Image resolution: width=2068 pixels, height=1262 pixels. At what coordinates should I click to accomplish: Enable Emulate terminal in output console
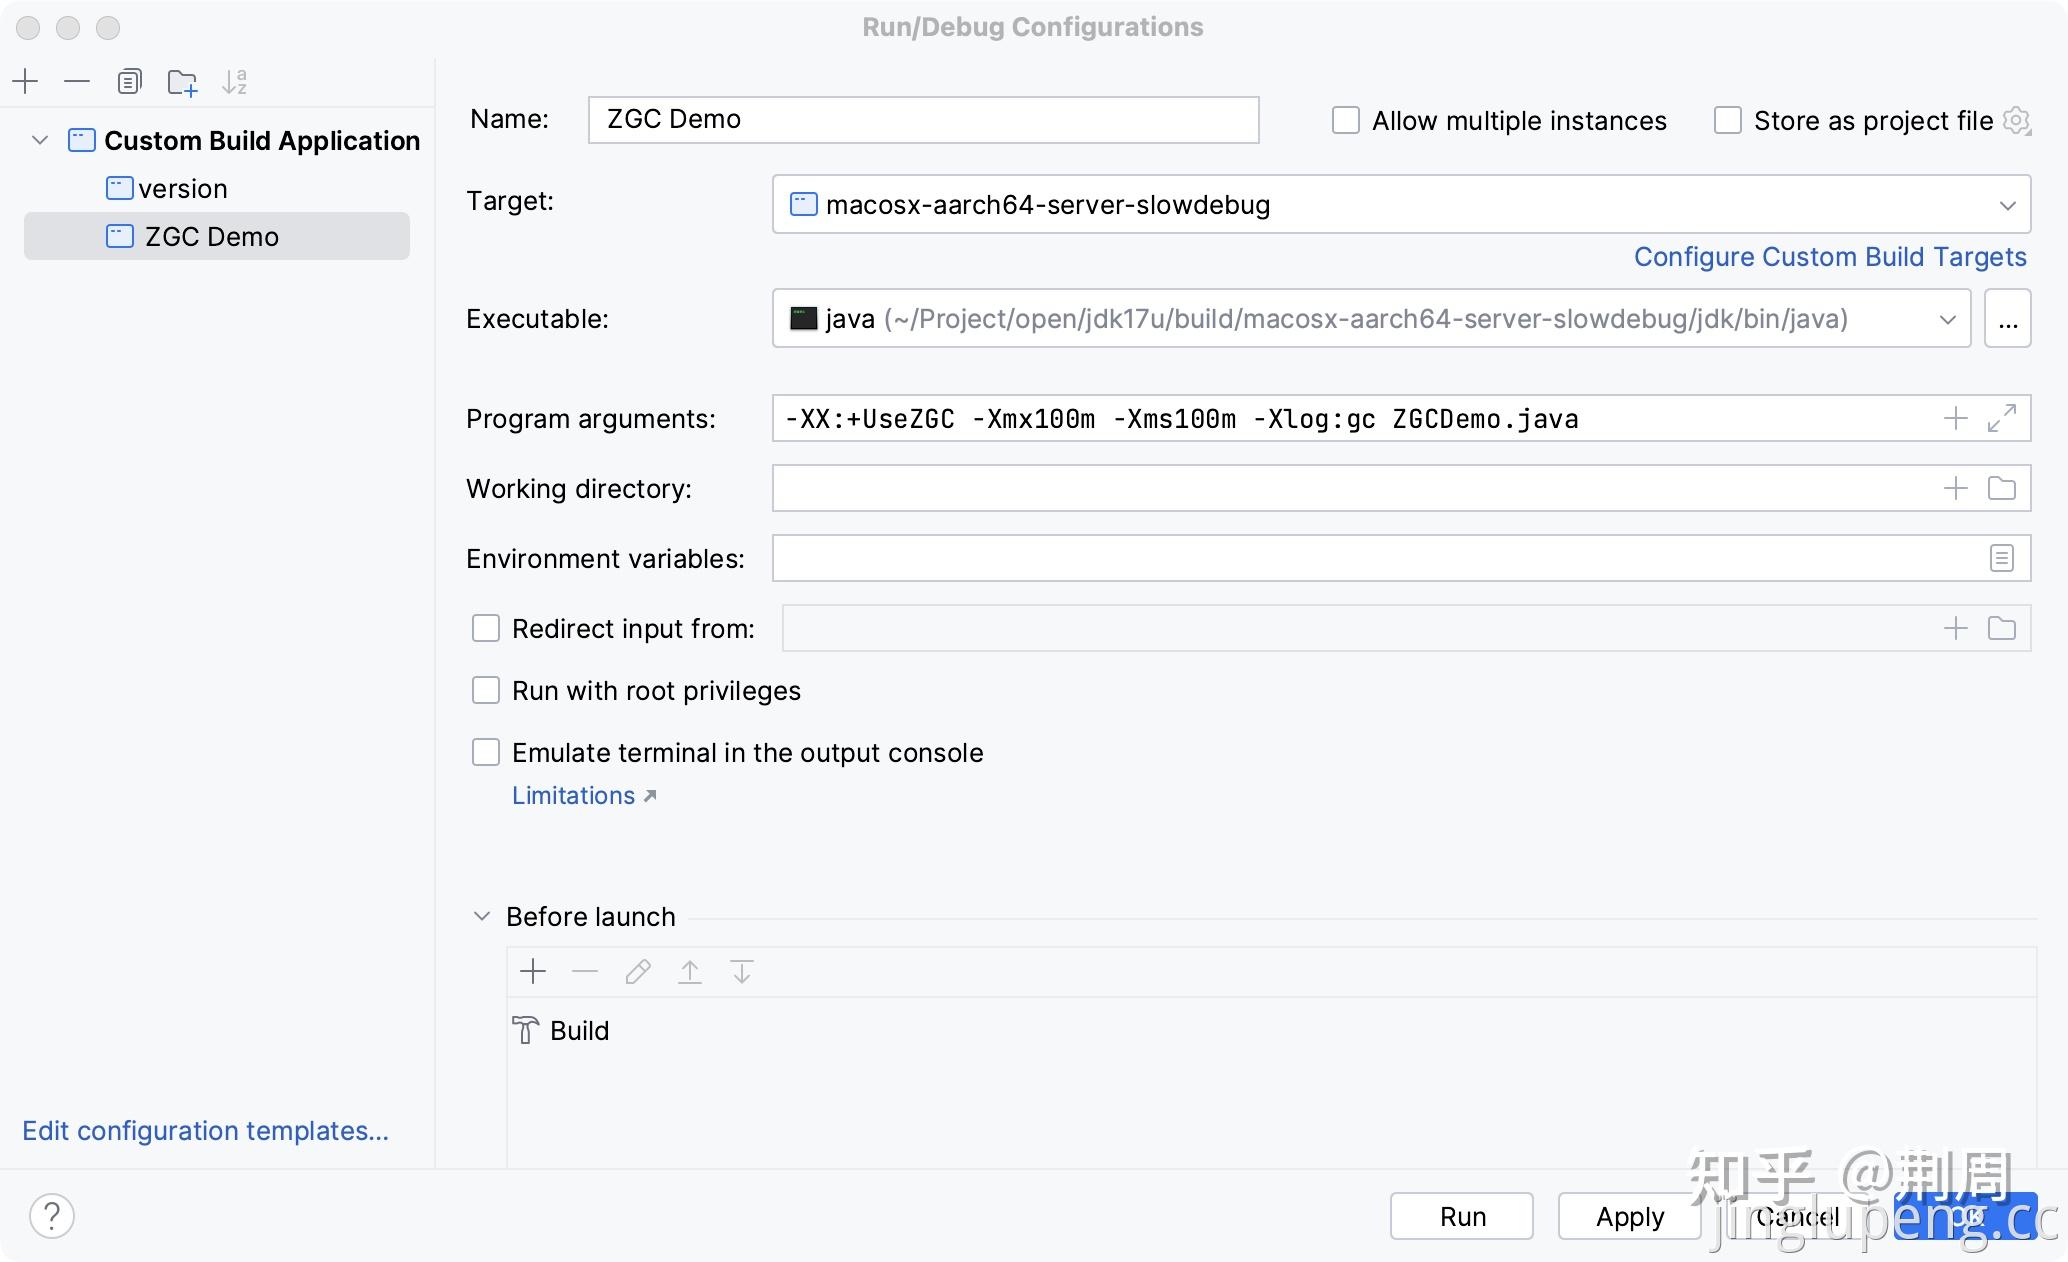[x=486, y=753]
